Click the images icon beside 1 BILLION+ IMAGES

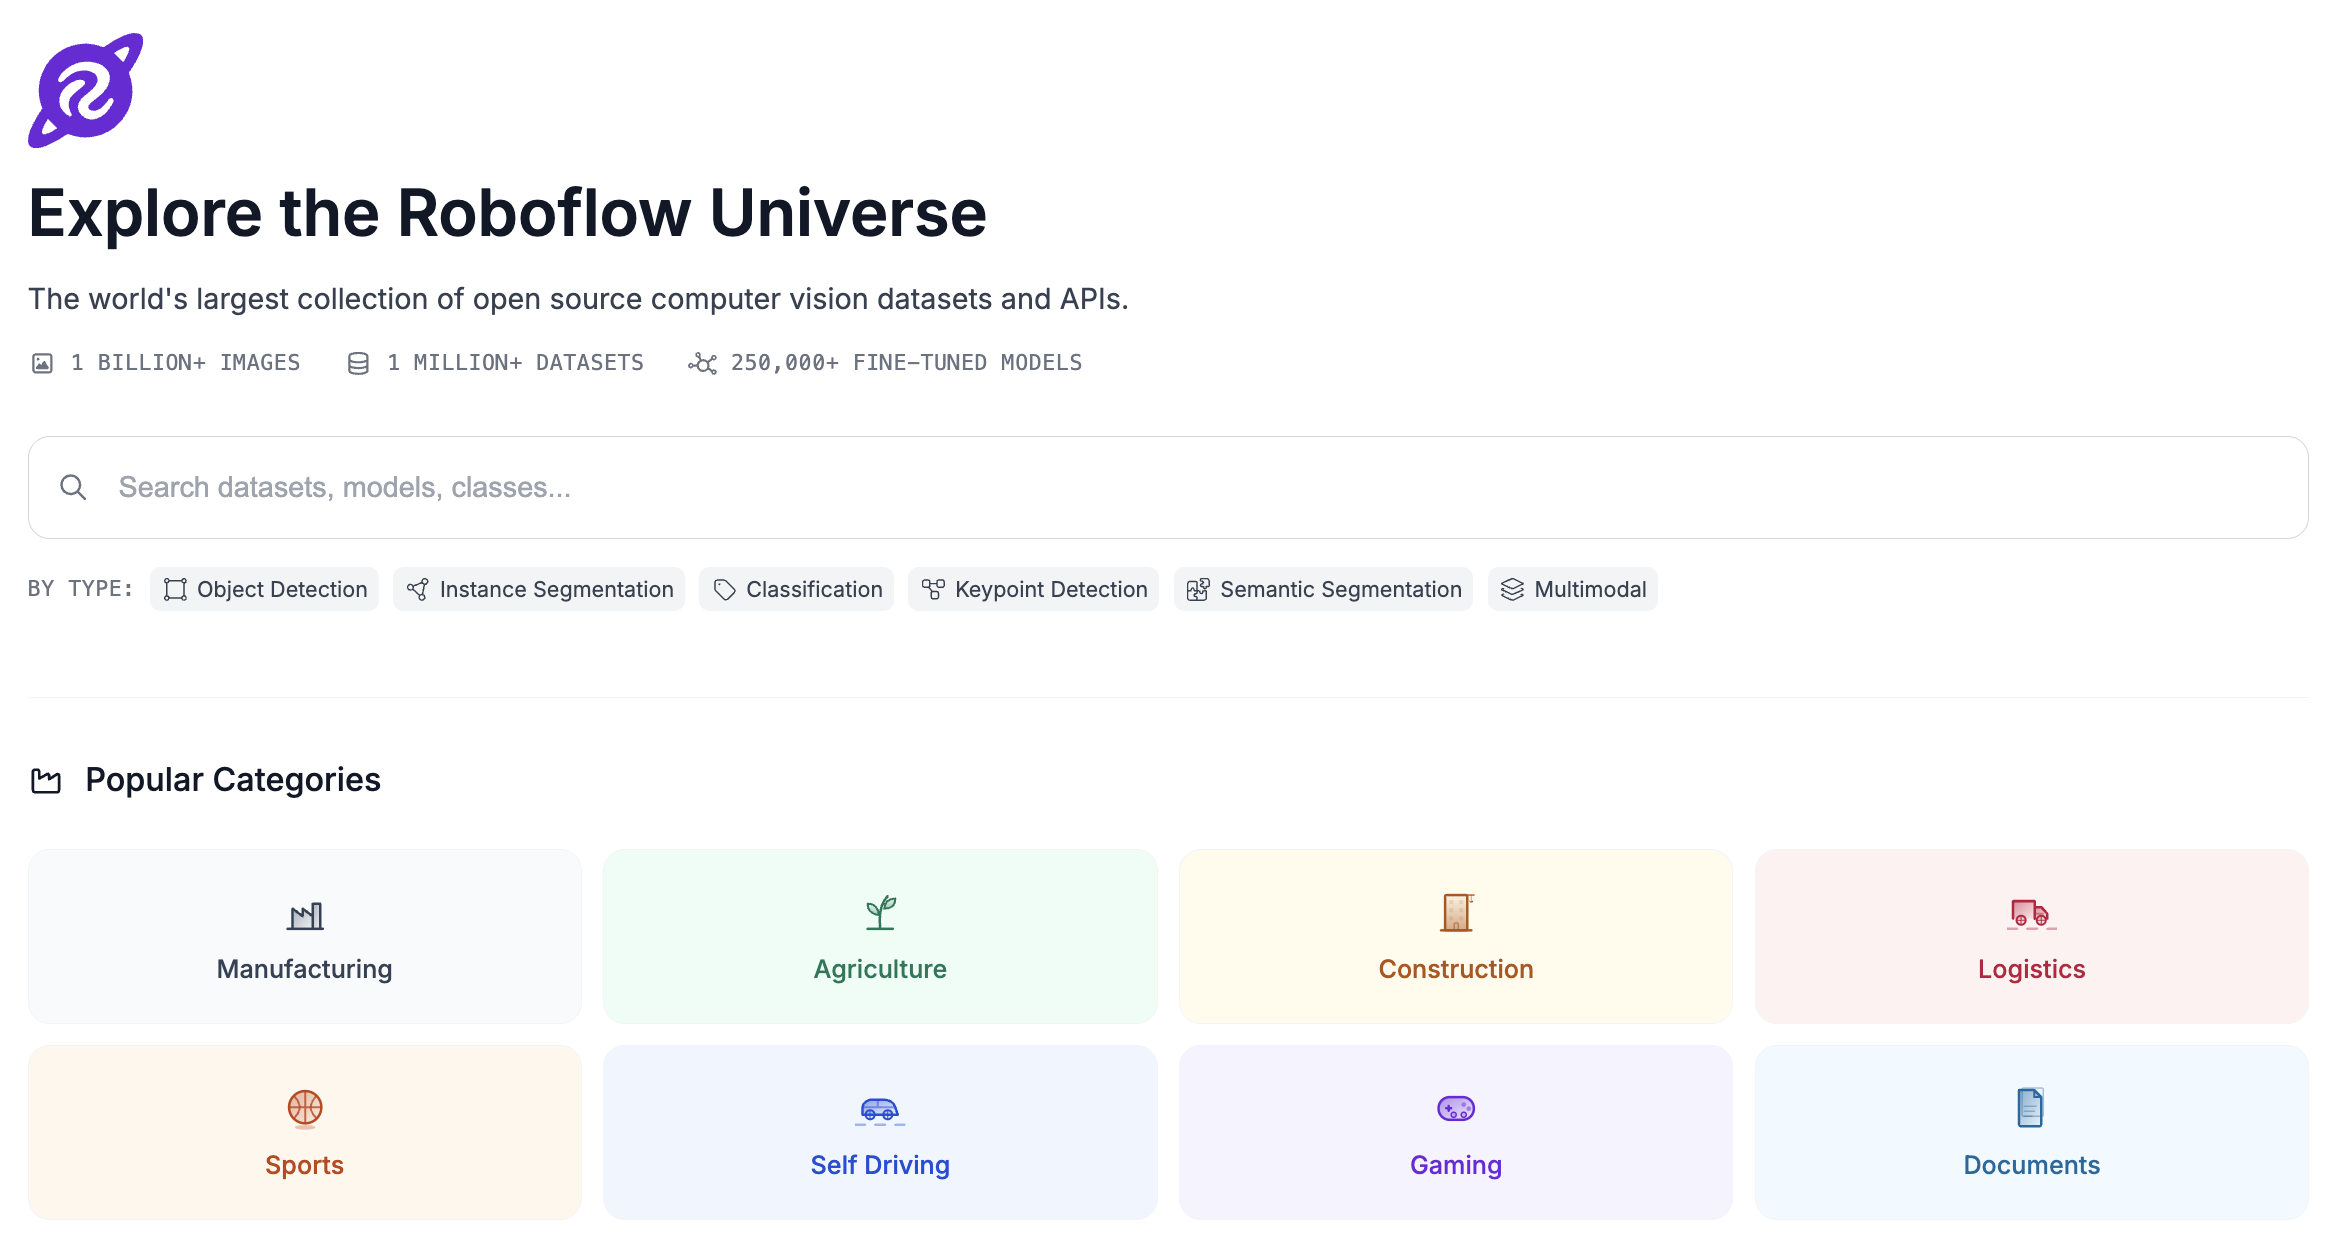(42, 363)
